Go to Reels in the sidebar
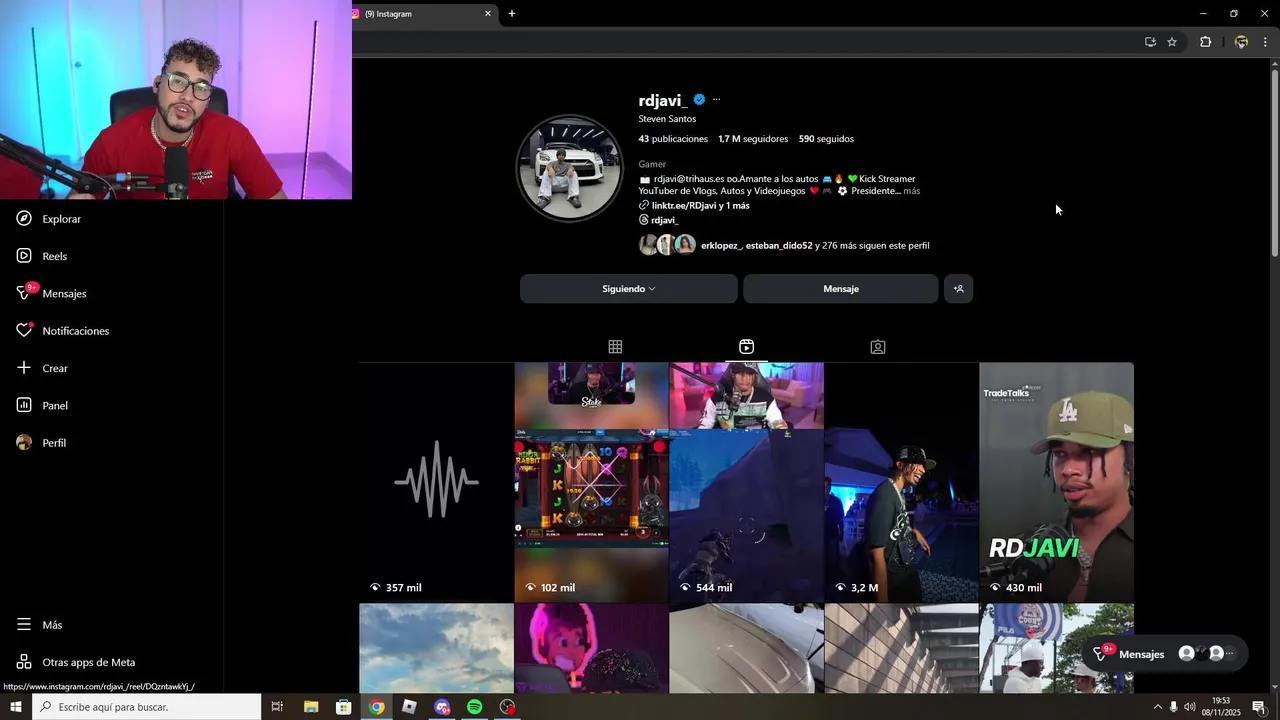 pos(43,256)
